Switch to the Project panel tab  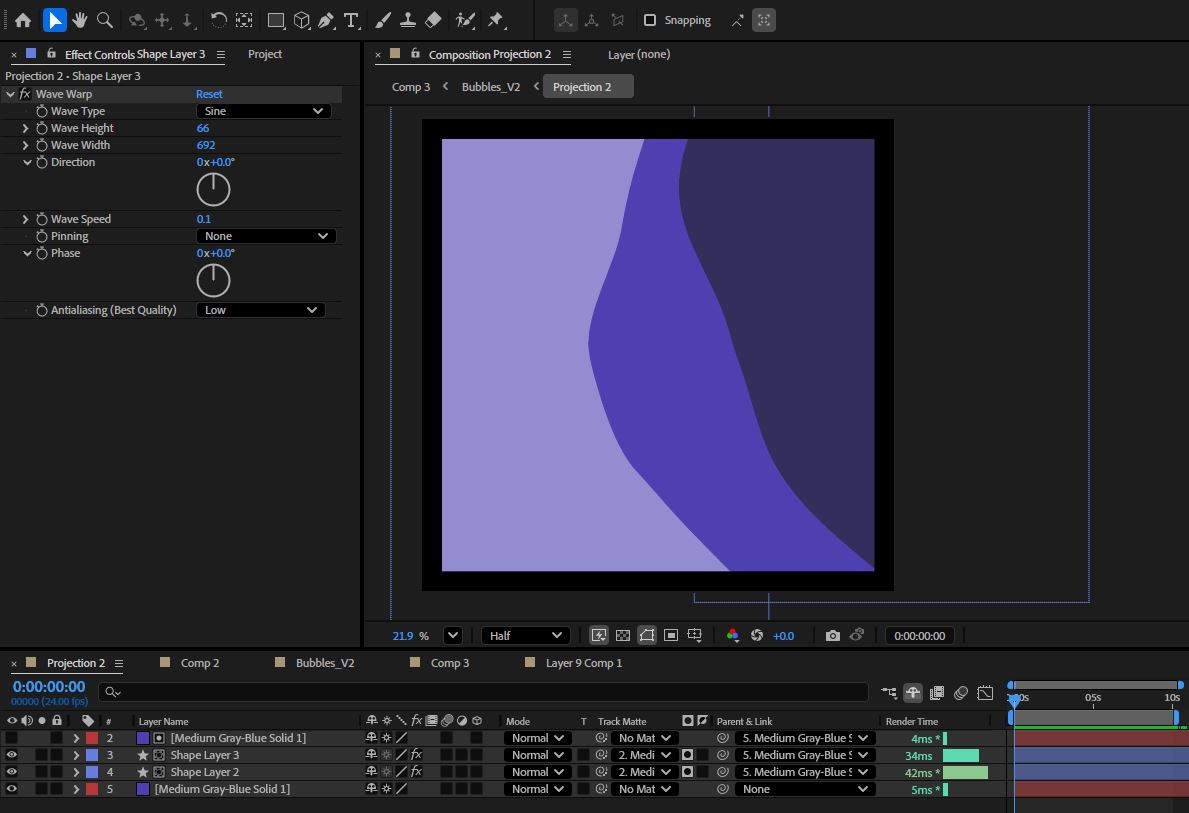pyautogui.click(x=265, y=54)
